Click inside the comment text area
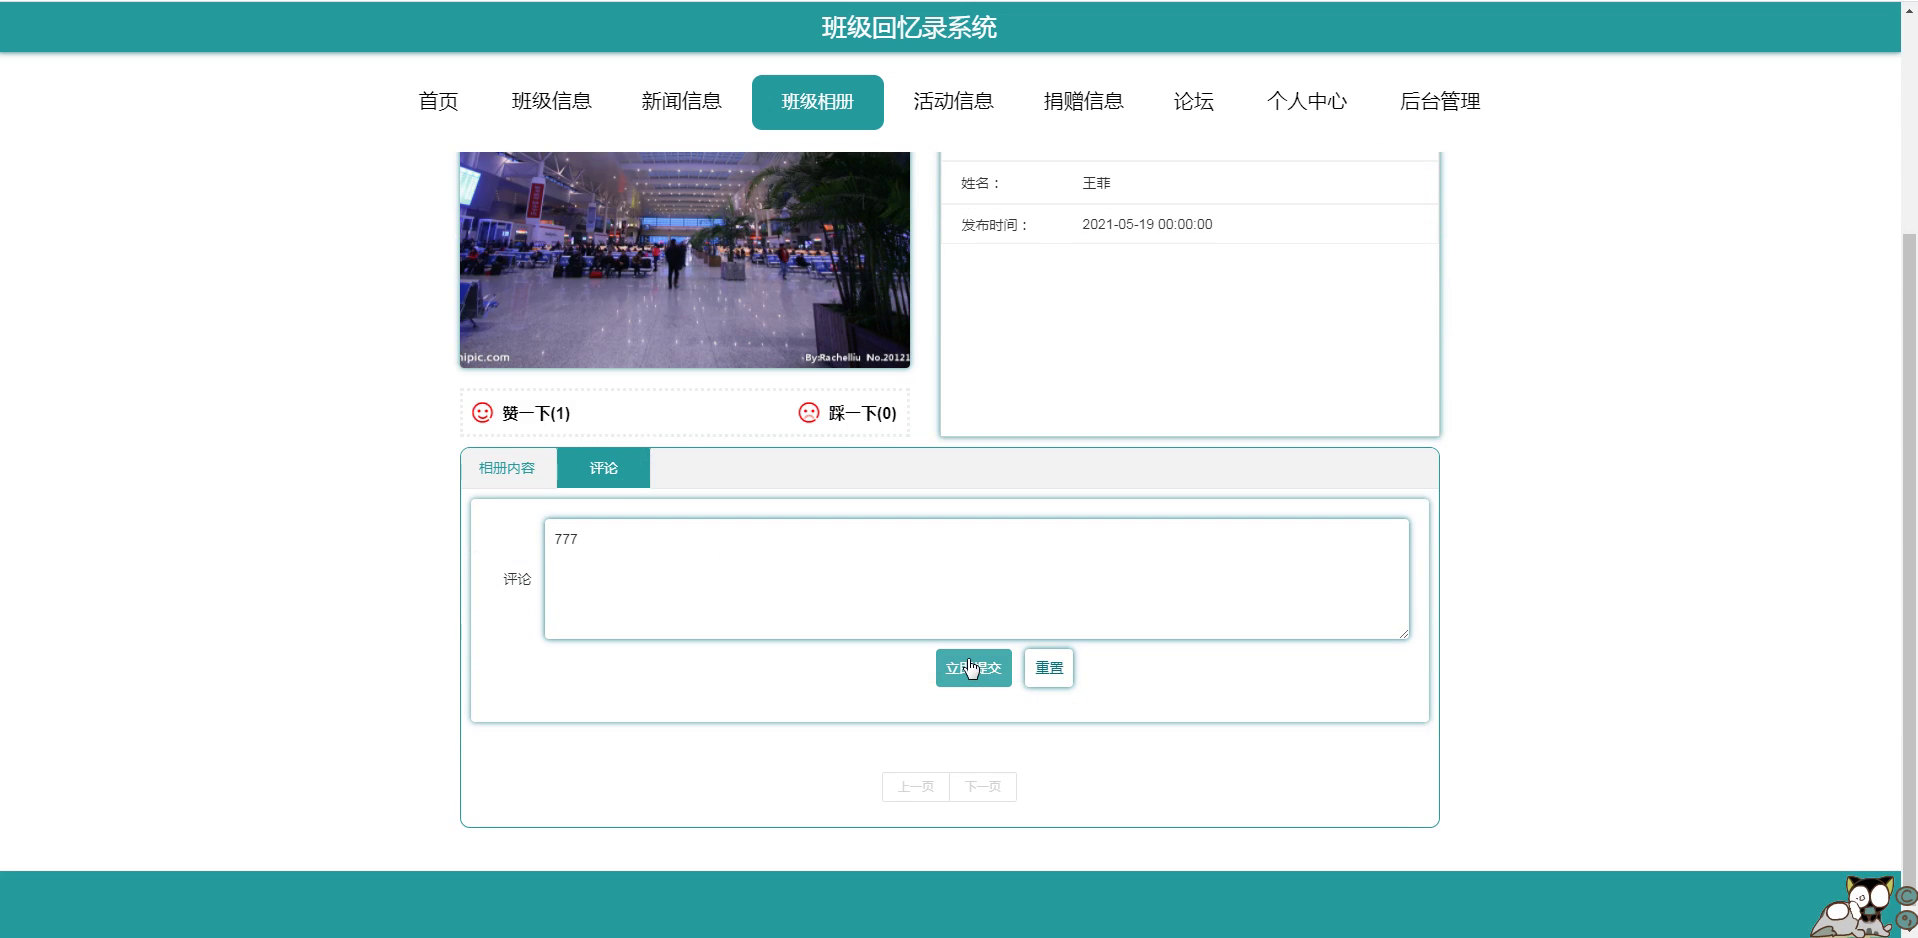This screenshot has width=1918, height=938. tap(975, 578)
